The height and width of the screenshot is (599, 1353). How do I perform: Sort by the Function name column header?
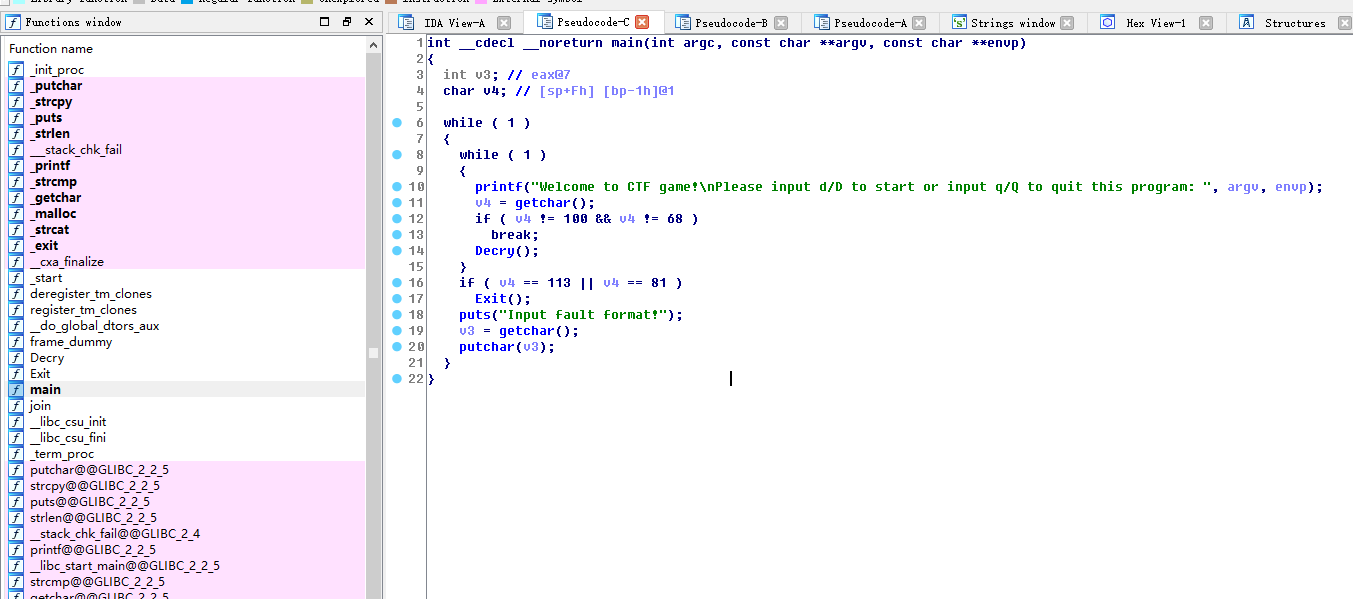pos(51,49)
